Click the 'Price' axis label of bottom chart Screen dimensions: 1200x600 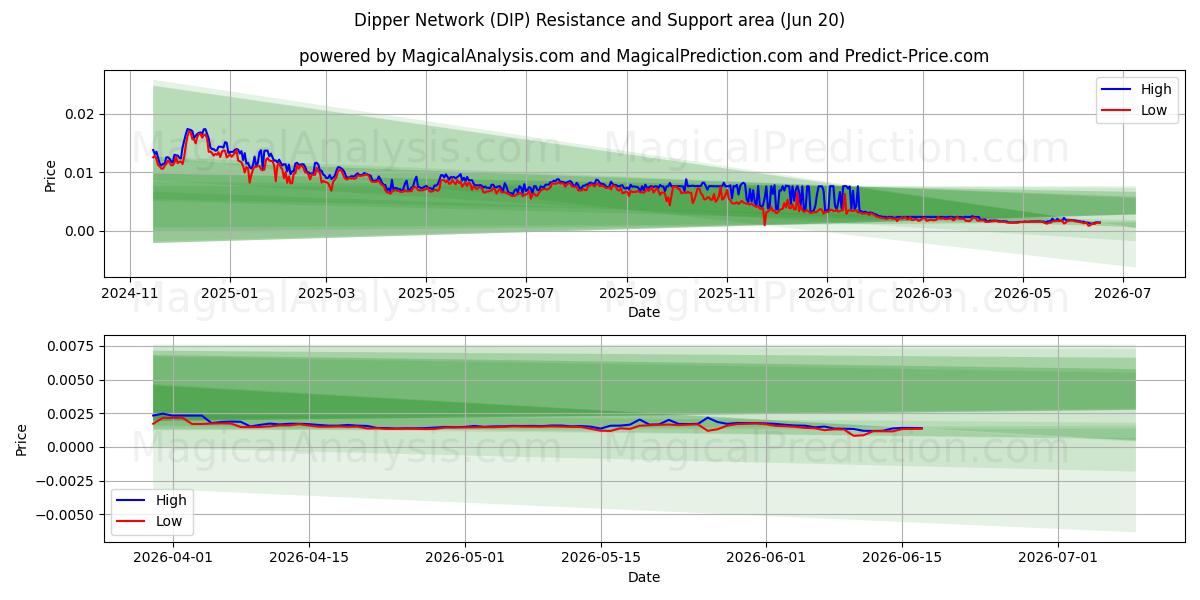(22, 439)
